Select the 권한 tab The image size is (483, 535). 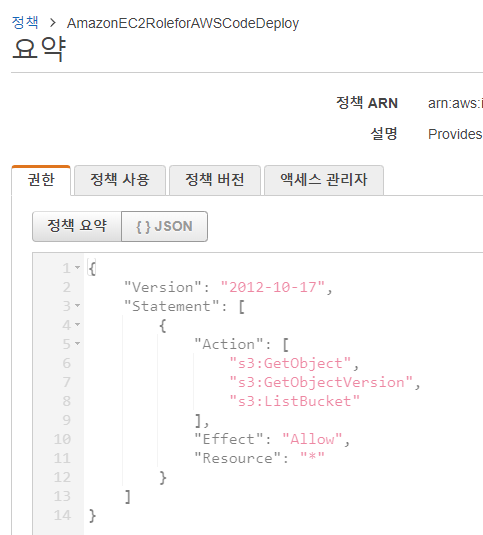41,180
